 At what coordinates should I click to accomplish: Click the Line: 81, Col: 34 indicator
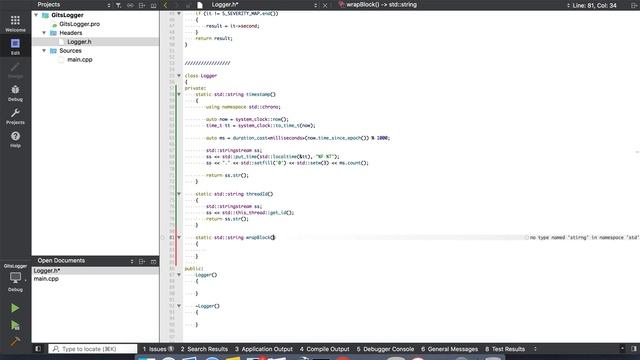click(594, 5)
